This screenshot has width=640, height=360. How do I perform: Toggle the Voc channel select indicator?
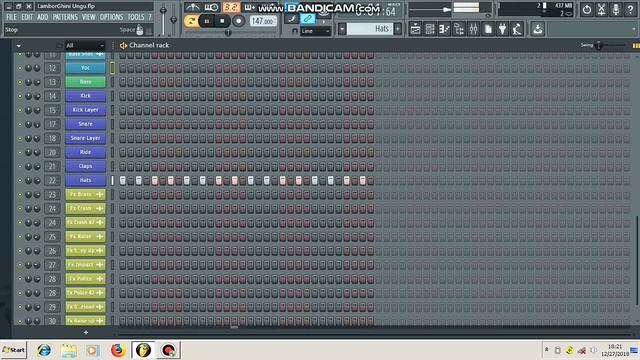pyautogui.click(x=112, y=68)
